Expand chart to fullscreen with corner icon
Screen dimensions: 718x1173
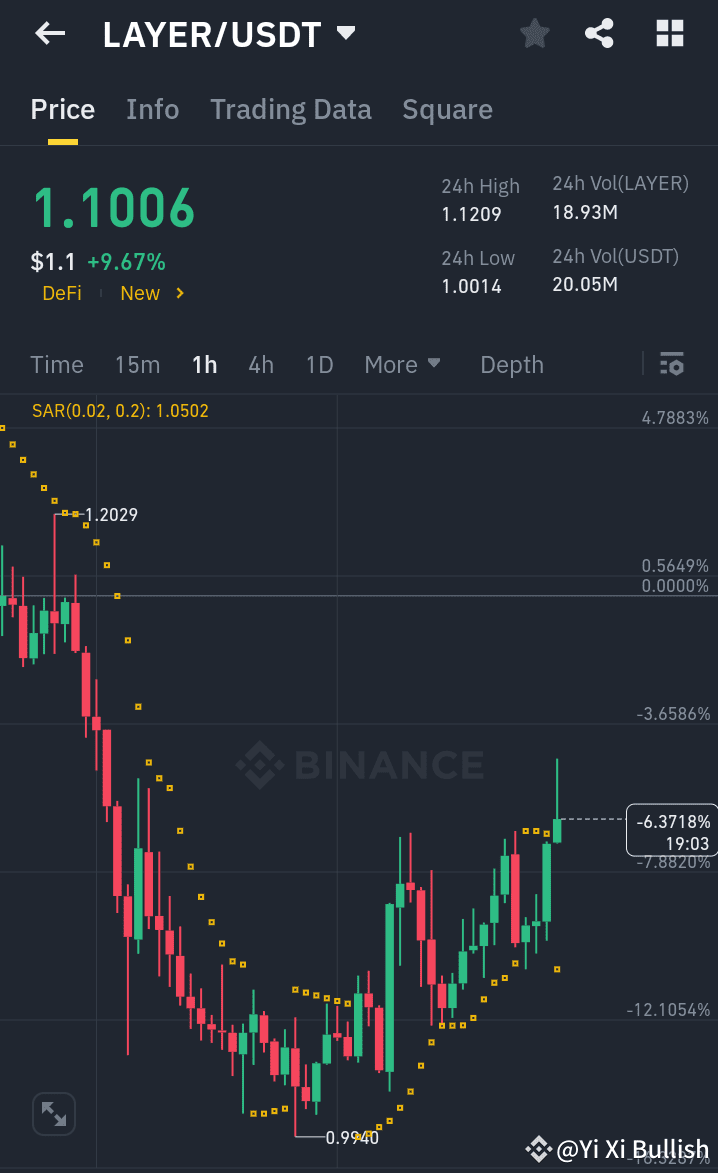coord(53,1113)
